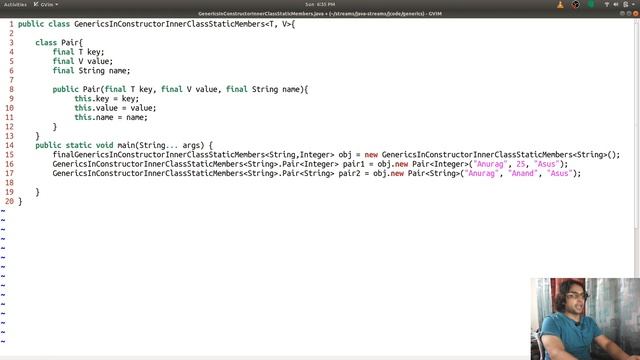Click the number 25 literal on line 16
Viewport: 640px width, 360px height.
pos(520,164)
